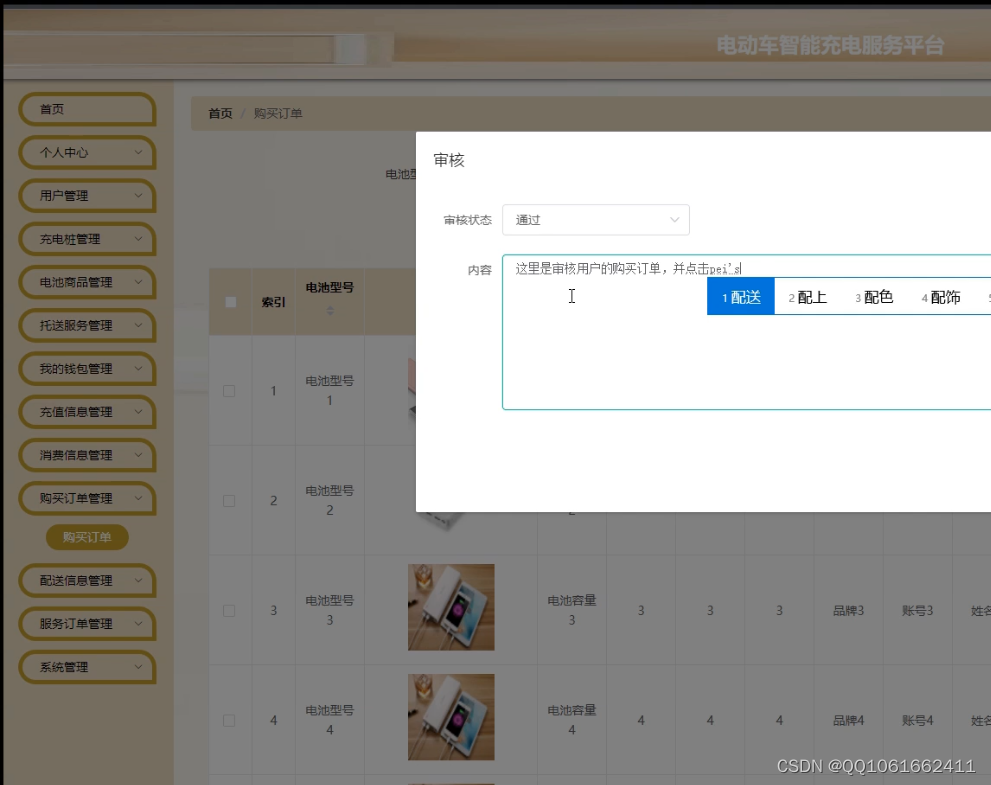Check the checkbox on row 1
The image size is (991, 785).
pyautogui.click(x=228, y=390)
